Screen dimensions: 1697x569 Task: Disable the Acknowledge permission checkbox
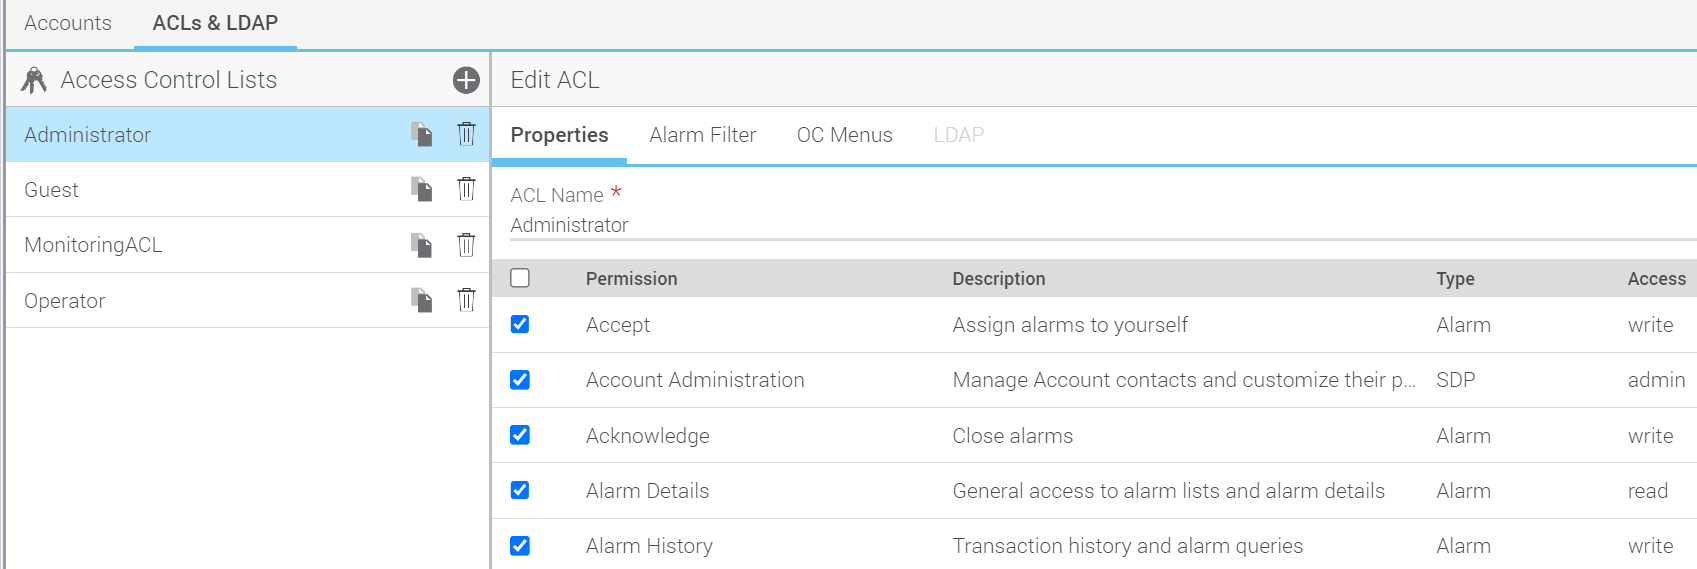pyautogui.click(x=520, y=435)
